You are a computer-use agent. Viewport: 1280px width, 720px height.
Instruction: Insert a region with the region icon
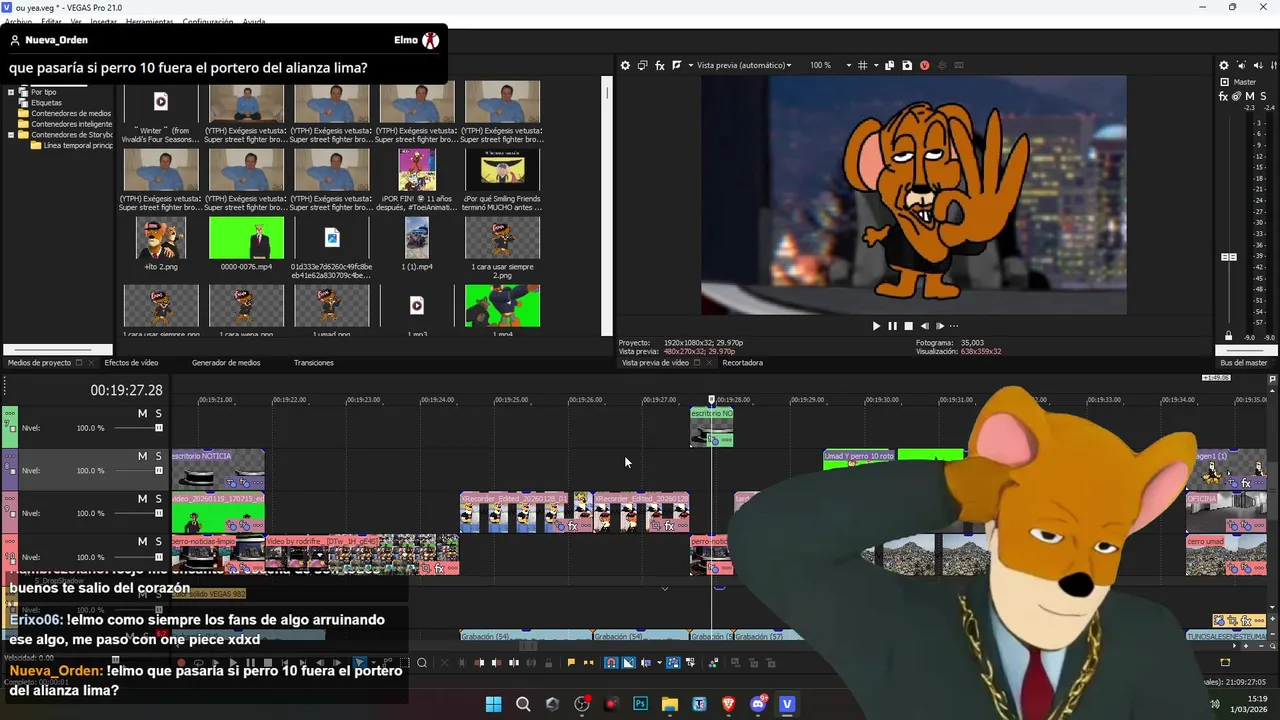pos(588,662)
